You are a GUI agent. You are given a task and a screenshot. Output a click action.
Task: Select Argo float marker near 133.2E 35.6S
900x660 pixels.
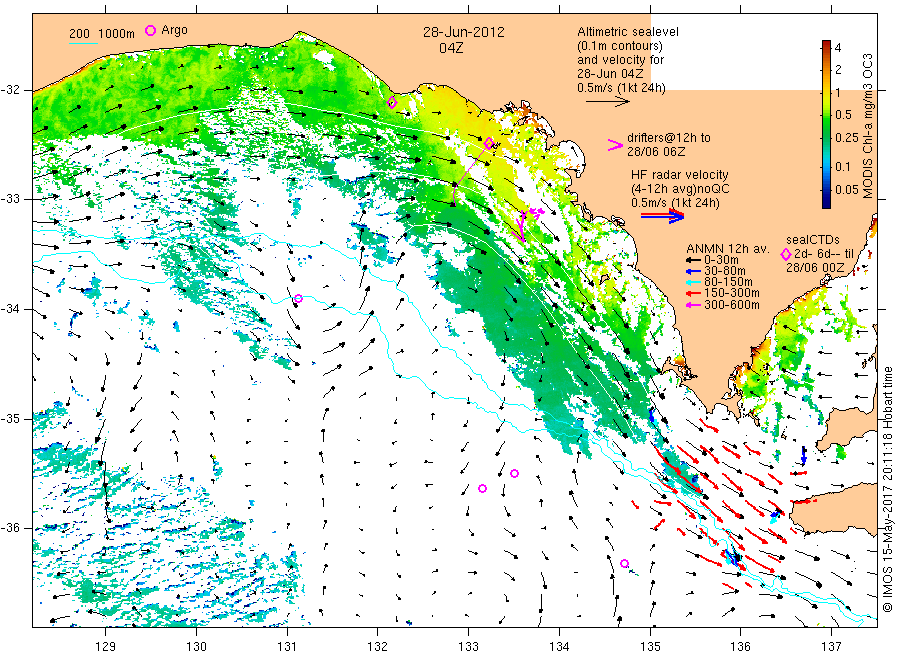(483, 488)
